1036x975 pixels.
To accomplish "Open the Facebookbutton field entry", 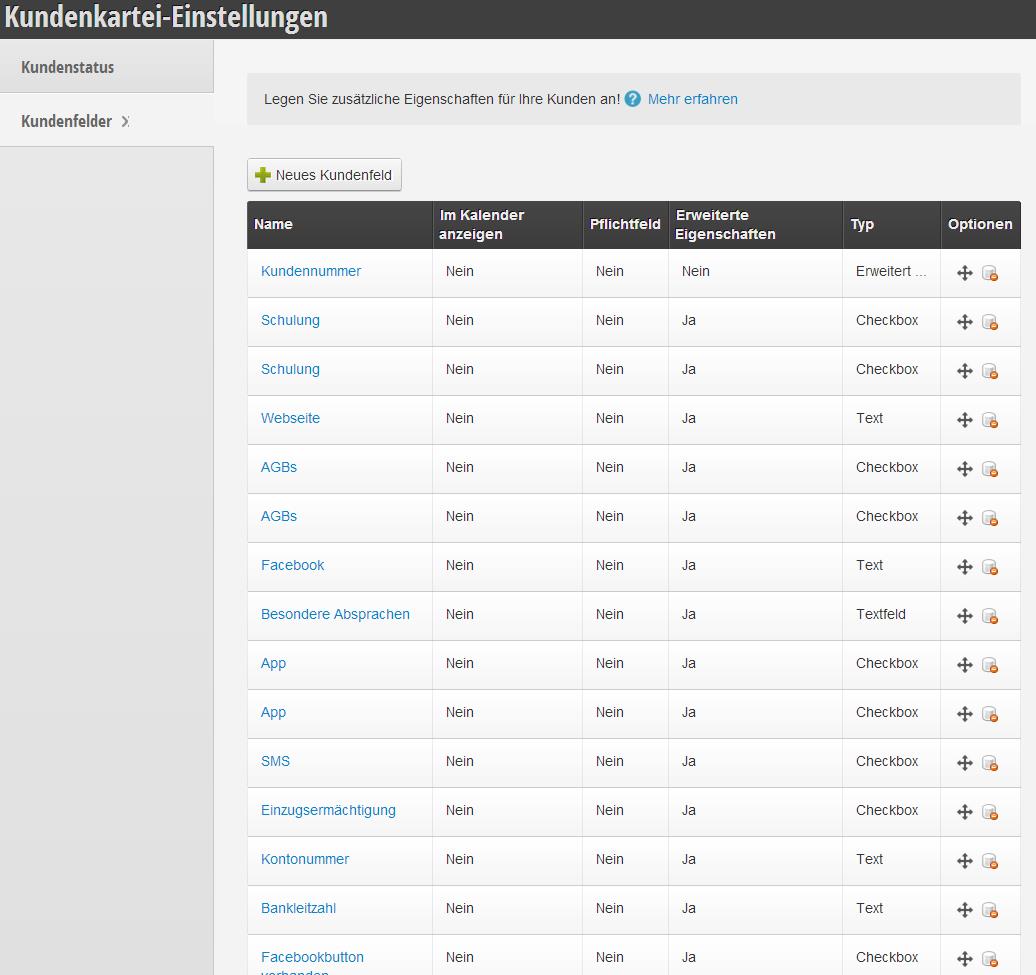I will coord(312,957).
